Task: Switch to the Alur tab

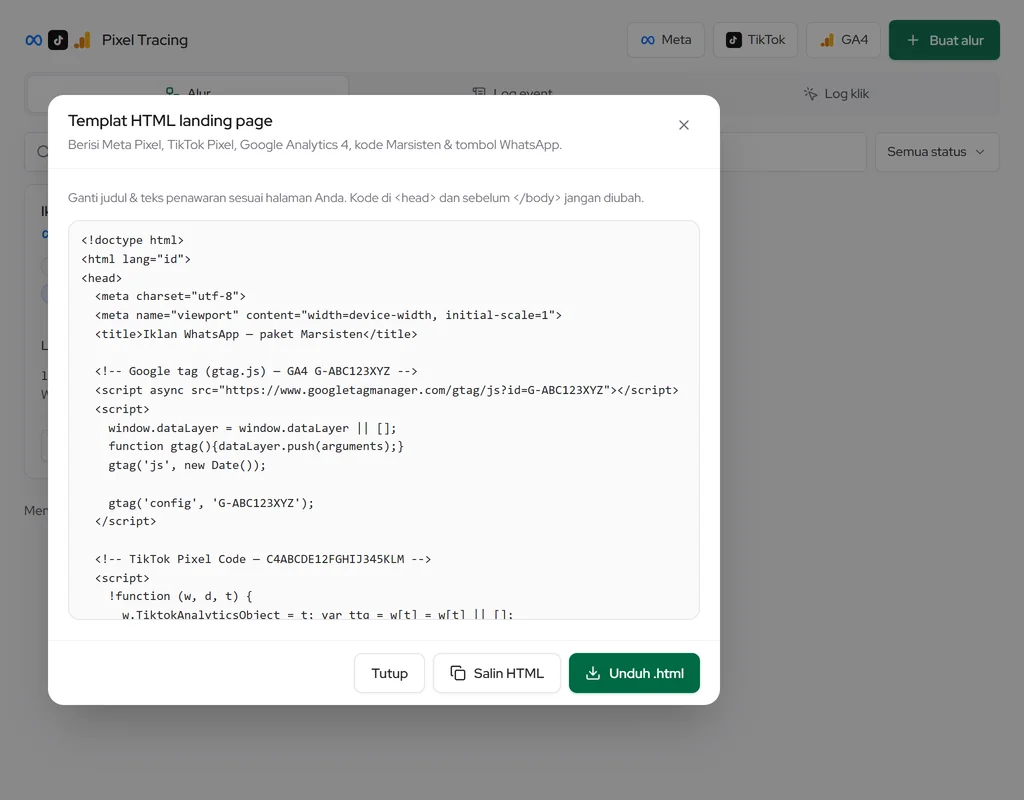Action: 188,92
